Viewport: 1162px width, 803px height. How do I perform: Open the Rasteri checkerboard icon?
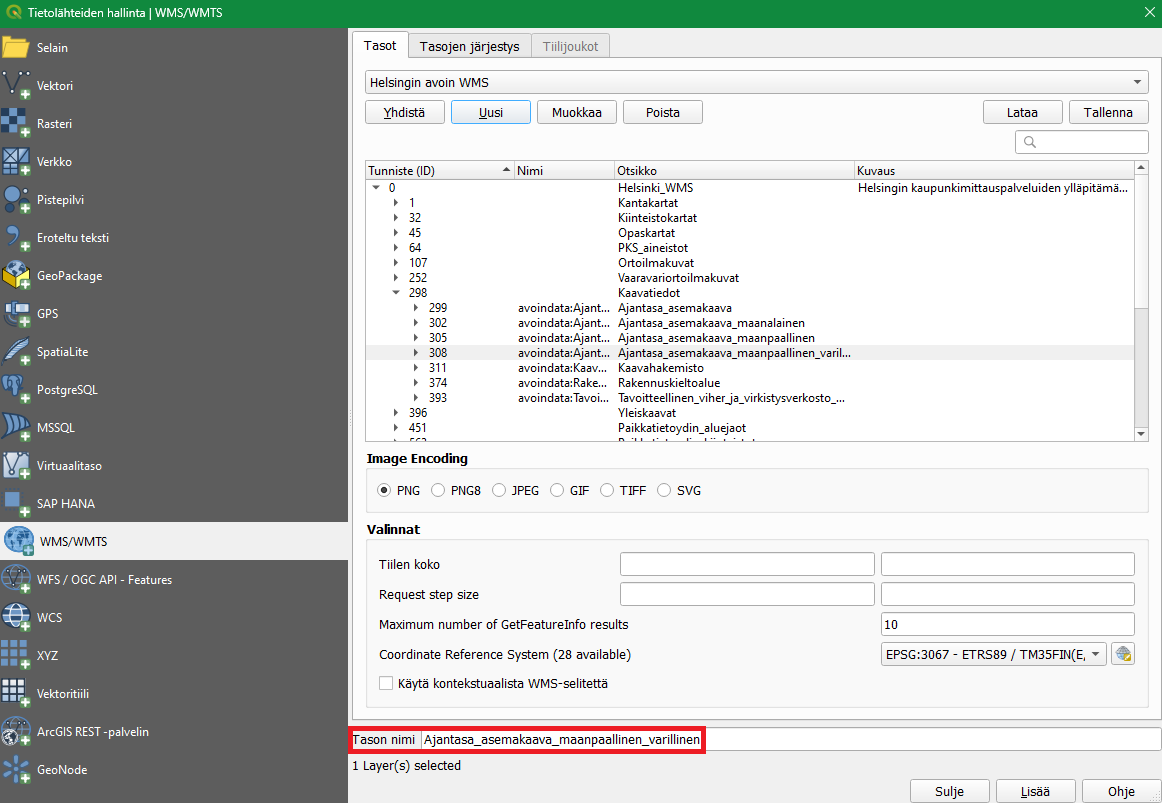pyautogui.click(x=17, y=124)
